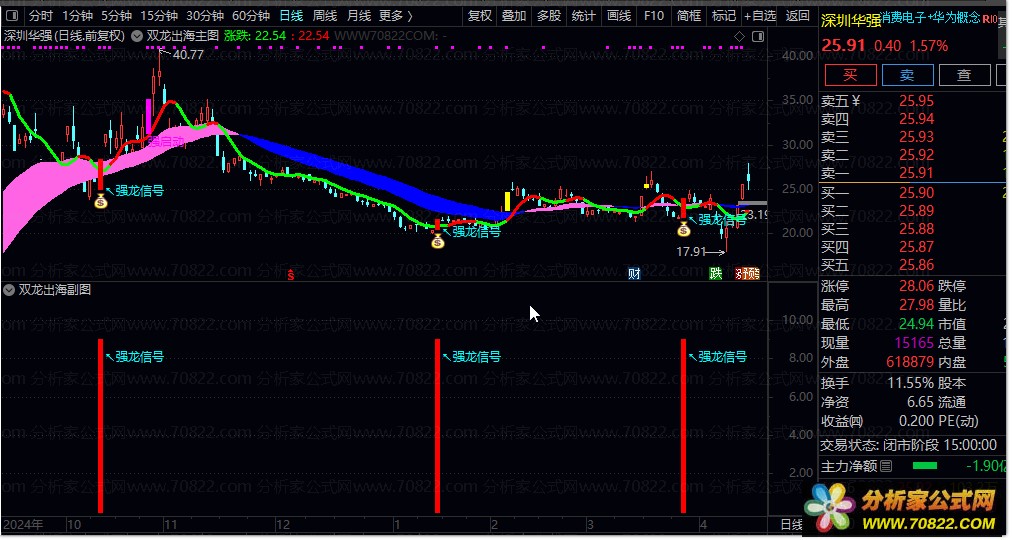Screen dimensions: 1012x540
Task: Click the 日线 label at bottom axis
Action: 792,526
